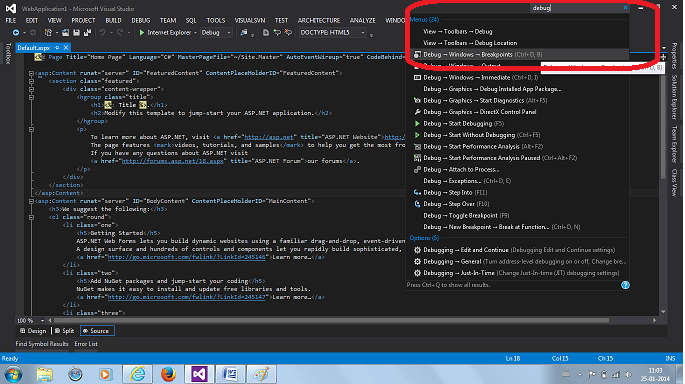The image size is (685, 384).
Task: Click the Open File toolbar icon
Action: (x=66, y=33)
